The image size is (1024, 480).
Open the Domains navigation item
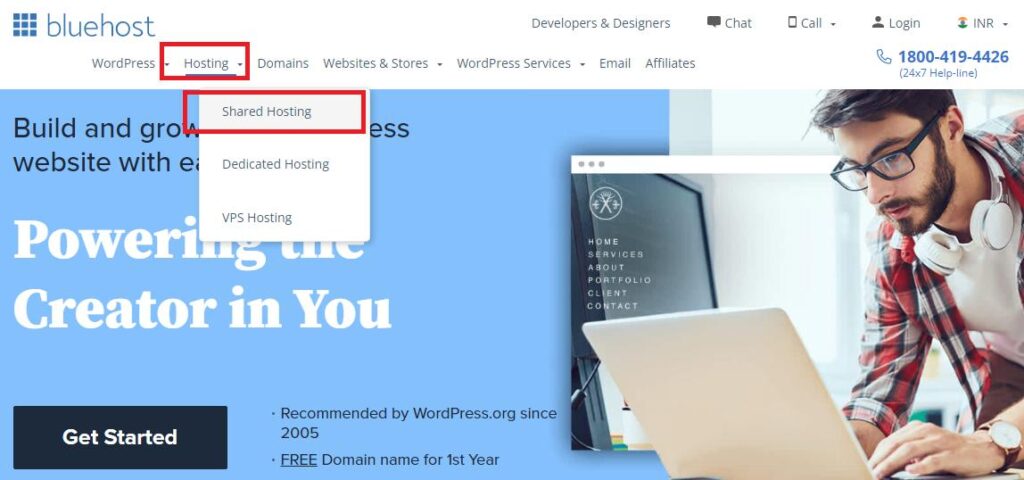pyautogui.click(x=283, y=63)
